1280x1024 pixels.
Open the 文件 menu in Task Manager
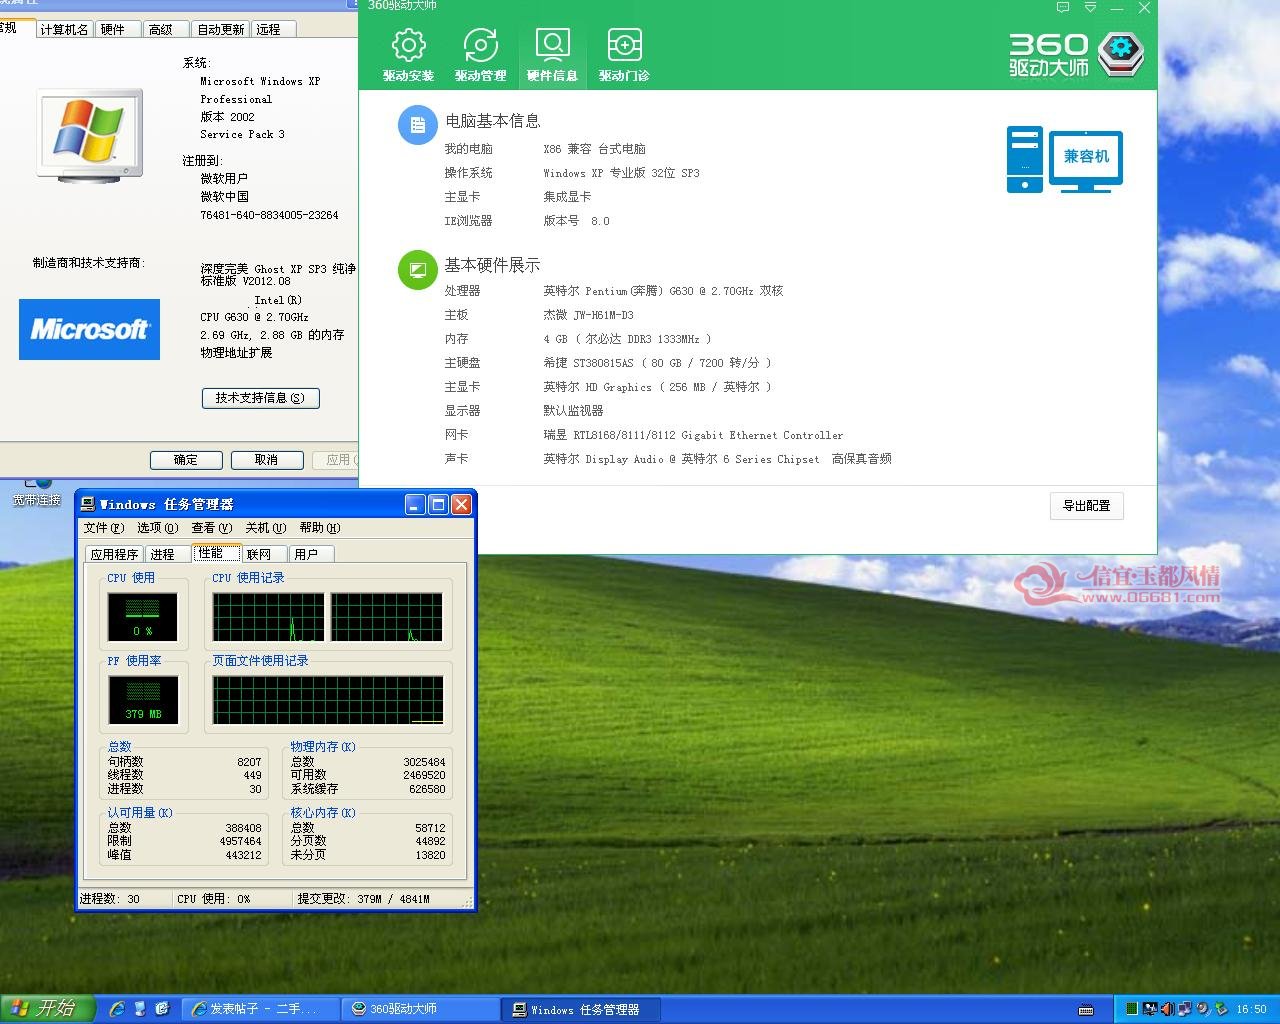[104, 528]
